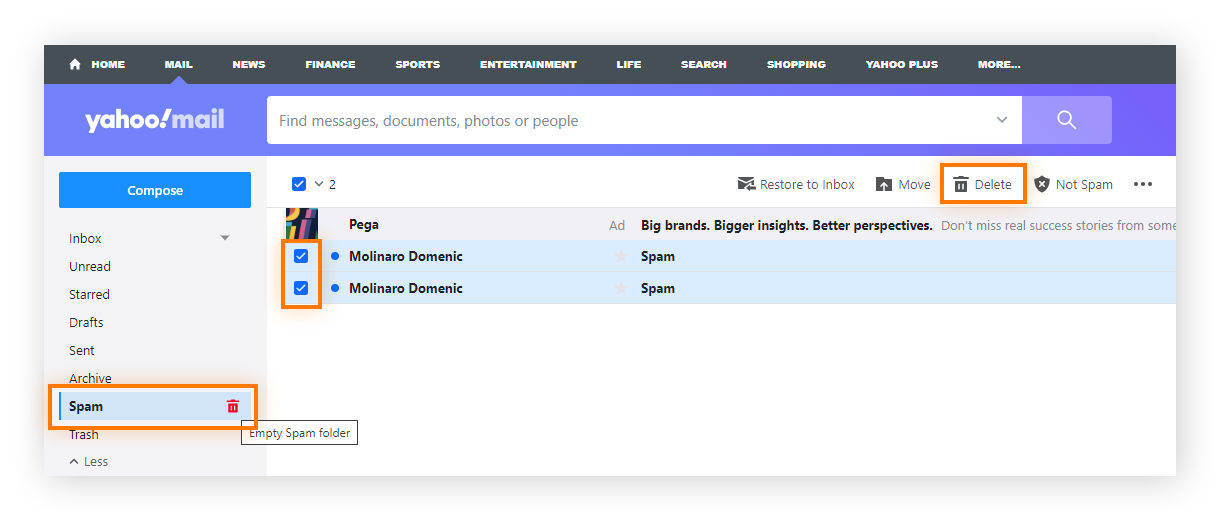Click the magnifier search button
The image size is (1224, 520).
coord(1066,120)
